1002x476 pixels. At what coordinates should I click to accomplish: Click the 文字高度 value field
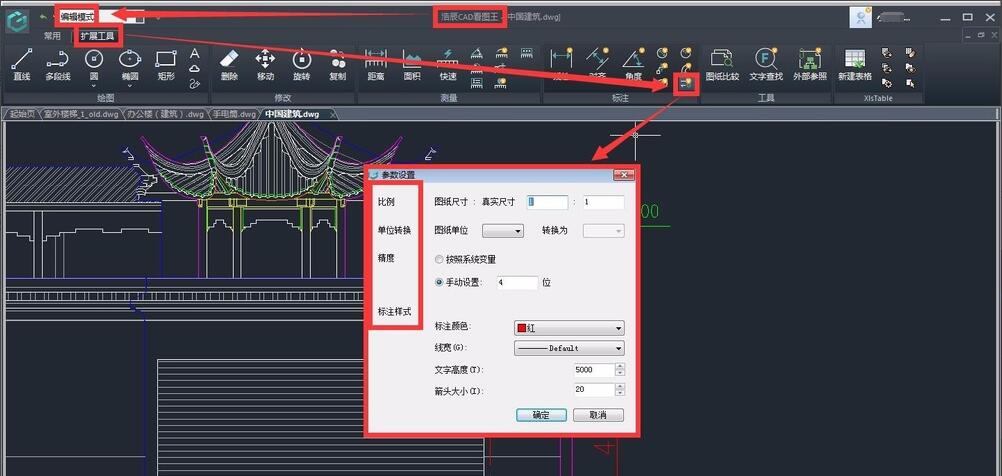tap(594, 370)
